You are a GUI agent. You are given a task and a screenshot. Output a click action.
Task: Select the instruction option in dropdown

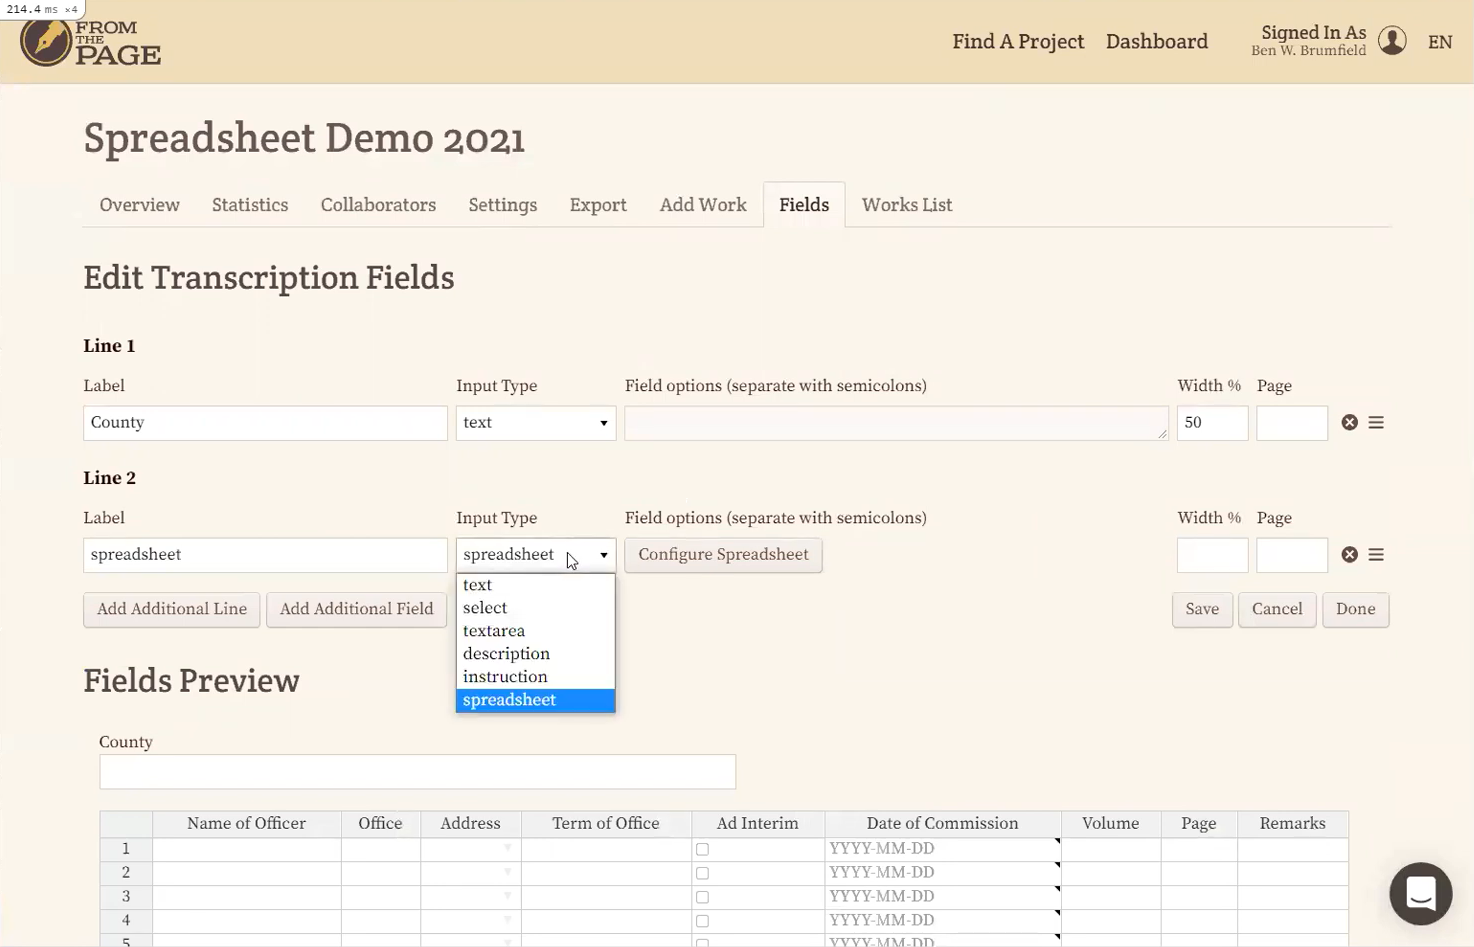point(505,677)
